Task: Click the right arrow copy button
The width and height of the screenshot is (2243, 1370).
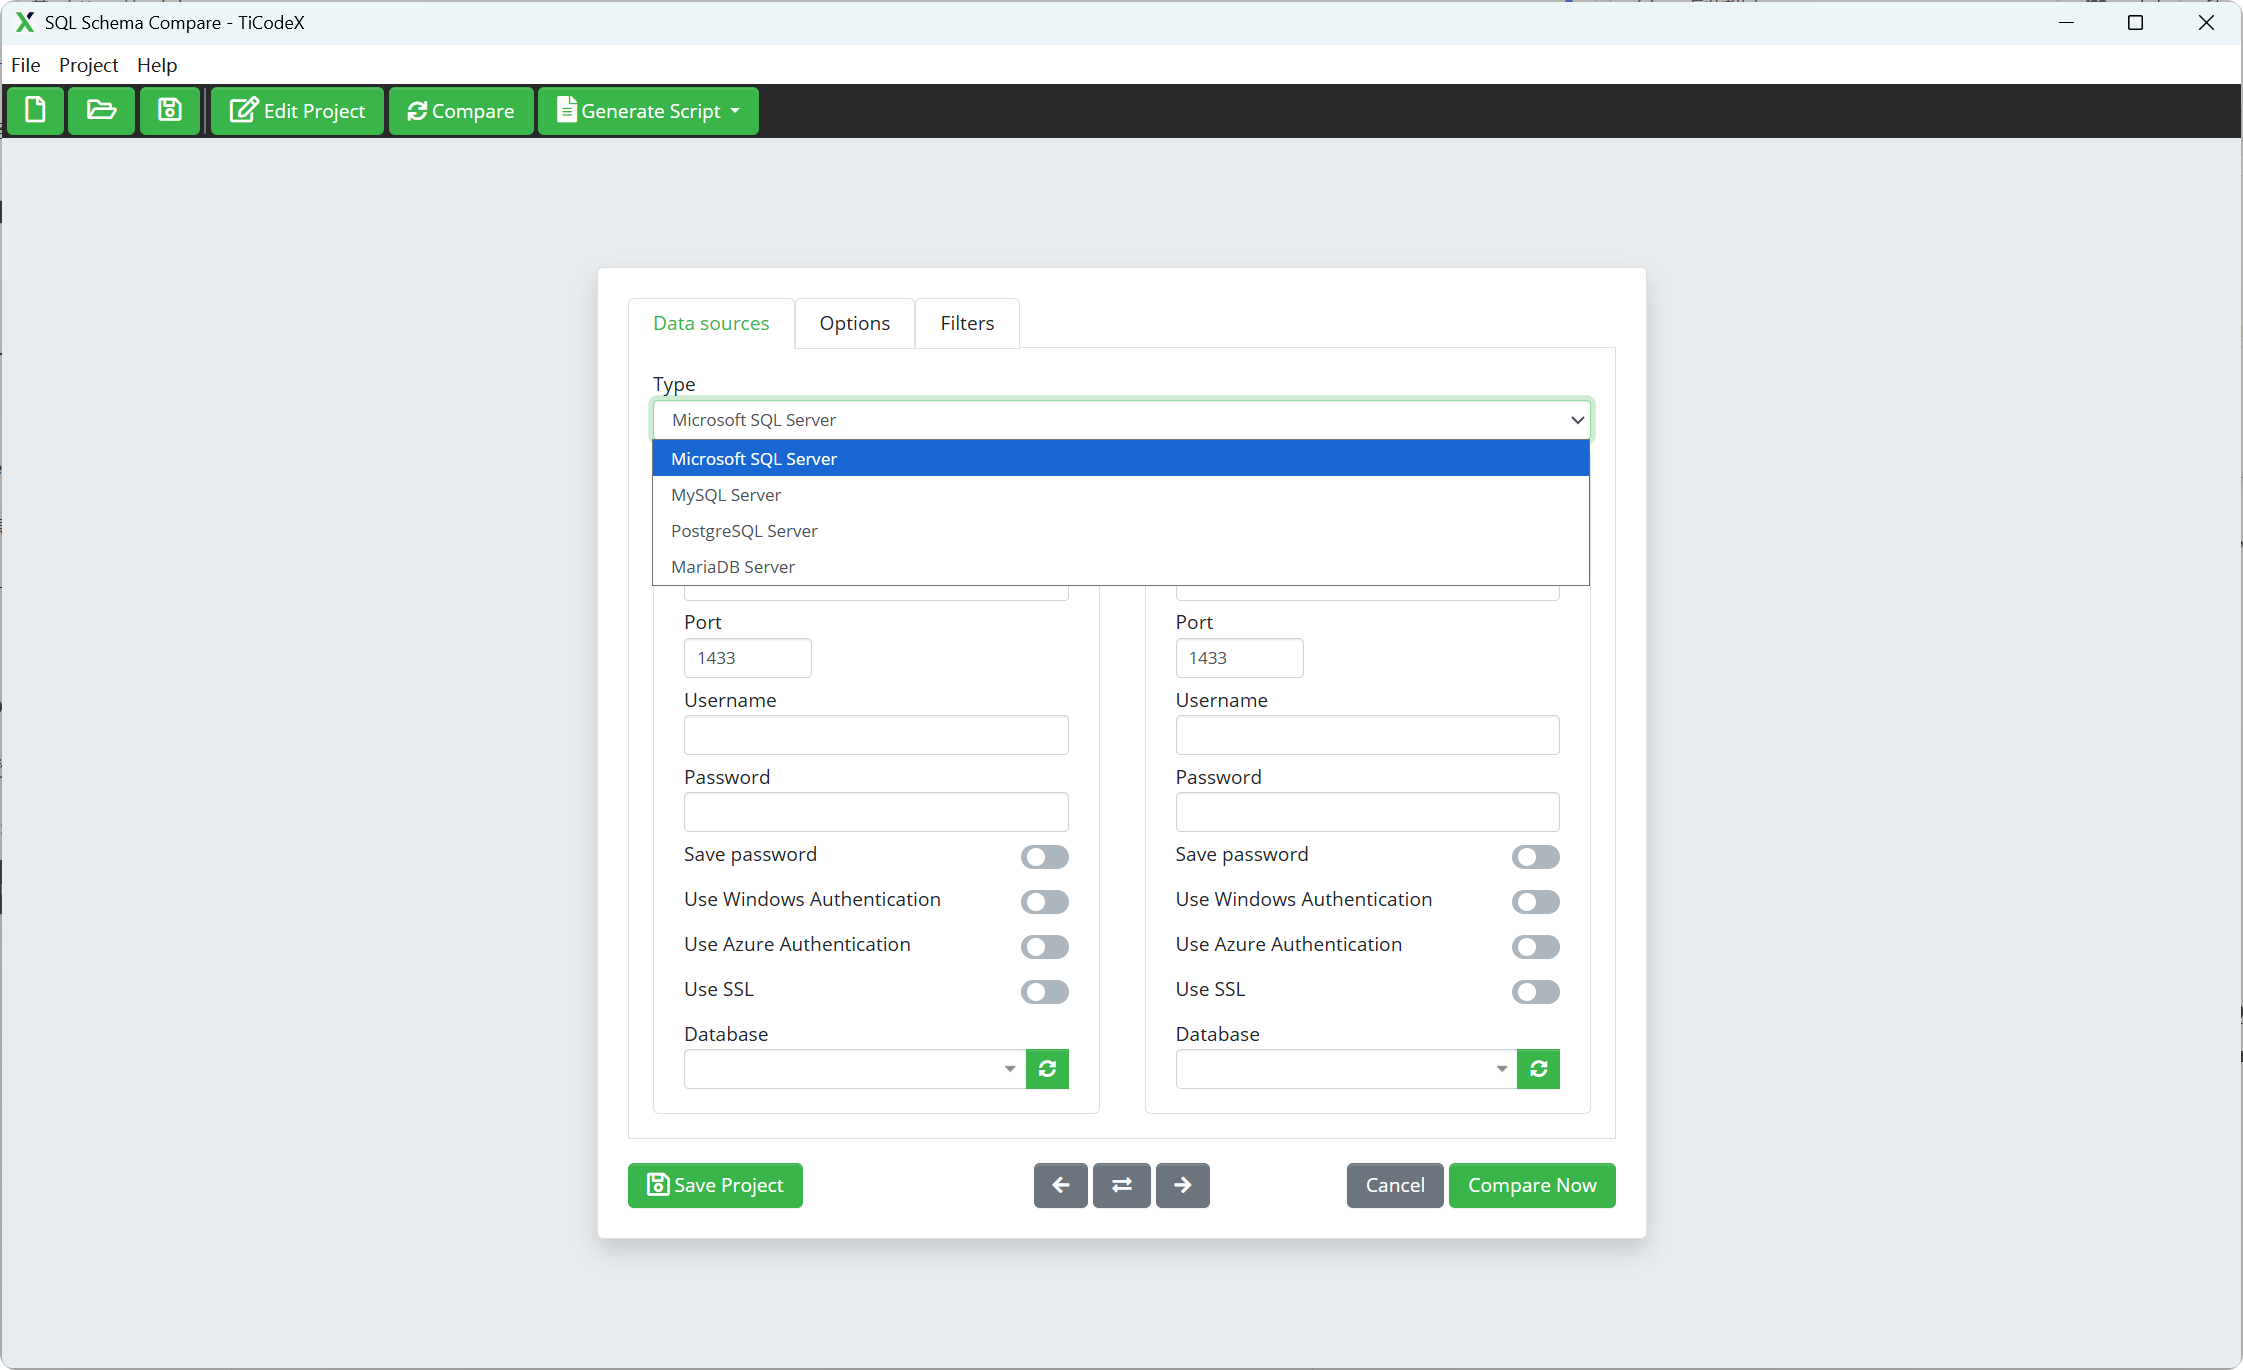Action: pos(1182,1185)
